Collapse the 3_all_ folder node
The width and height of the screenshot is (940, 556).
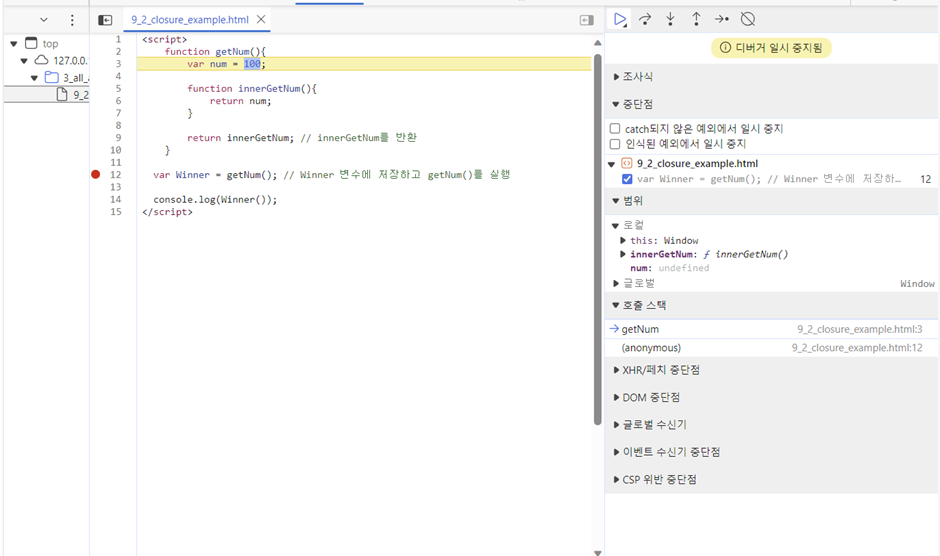pyautogui.click(x=34, y=78)
